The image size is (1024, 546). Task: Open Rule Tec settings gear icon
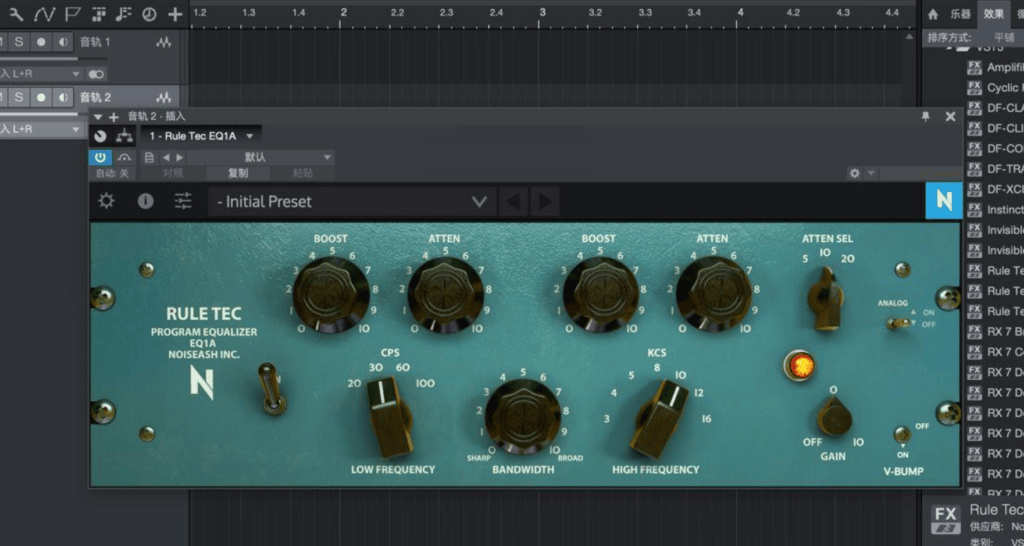point(106,201)
